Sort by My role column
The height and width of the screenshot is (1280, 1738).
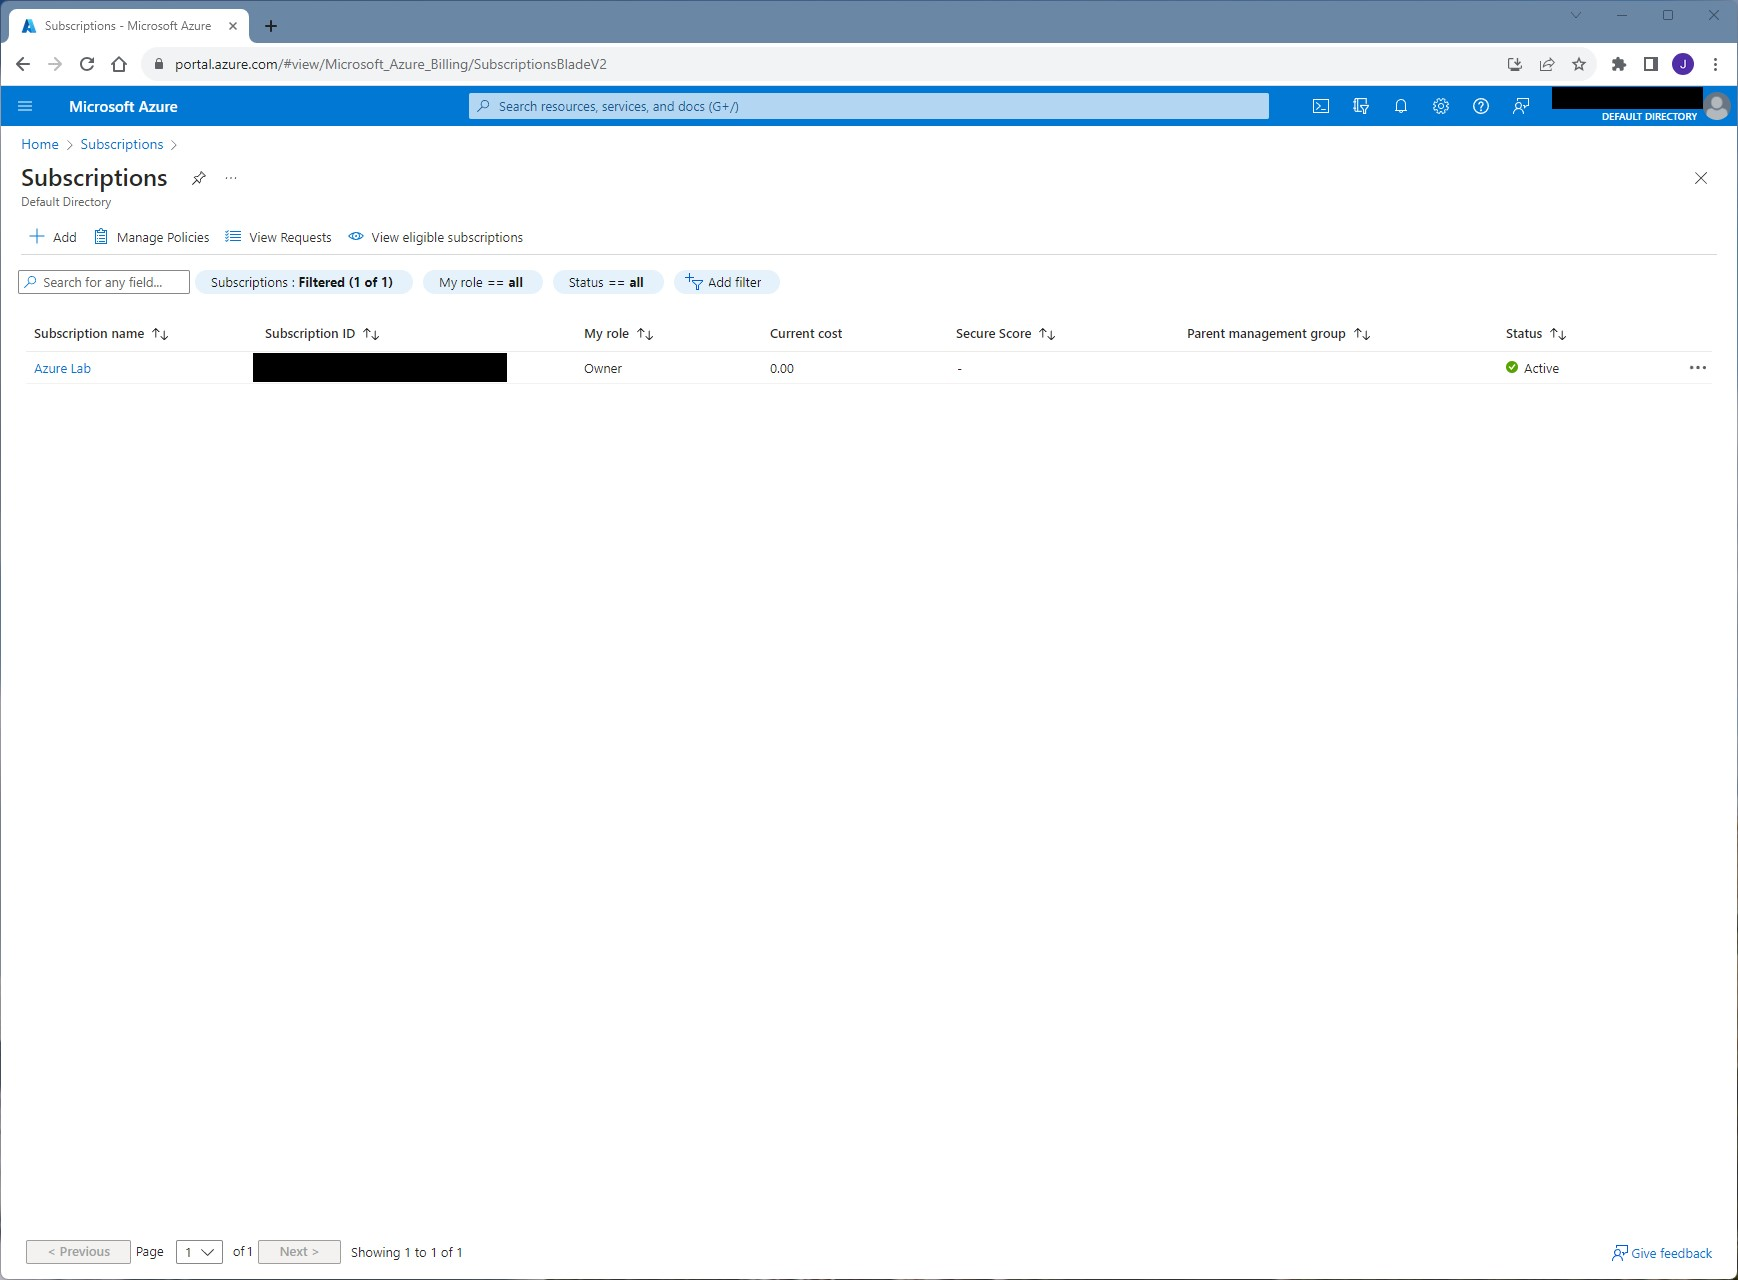tap(619, 334)
